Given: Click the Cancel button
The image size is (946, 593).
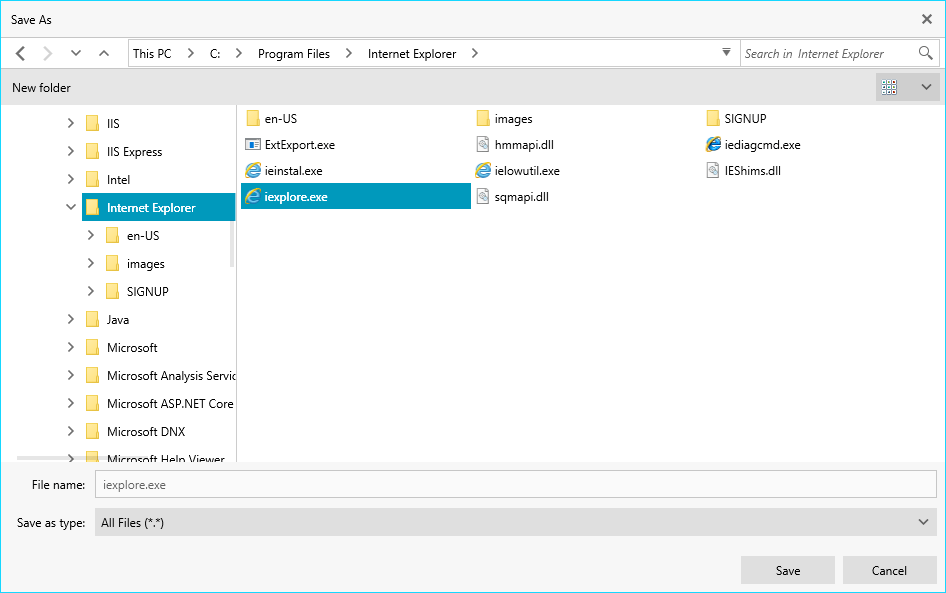Looking at the screenshot, I should [x=889, y=570].
